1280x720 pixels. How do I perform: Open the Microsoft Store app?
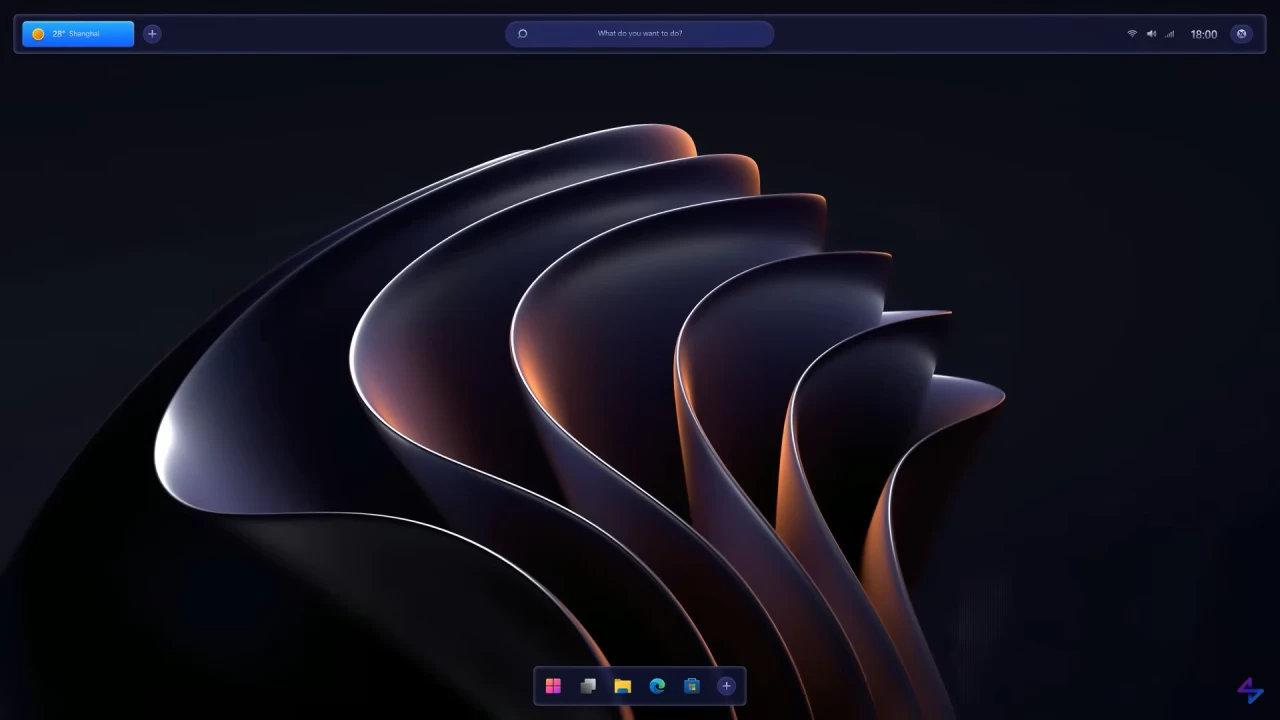691,686
